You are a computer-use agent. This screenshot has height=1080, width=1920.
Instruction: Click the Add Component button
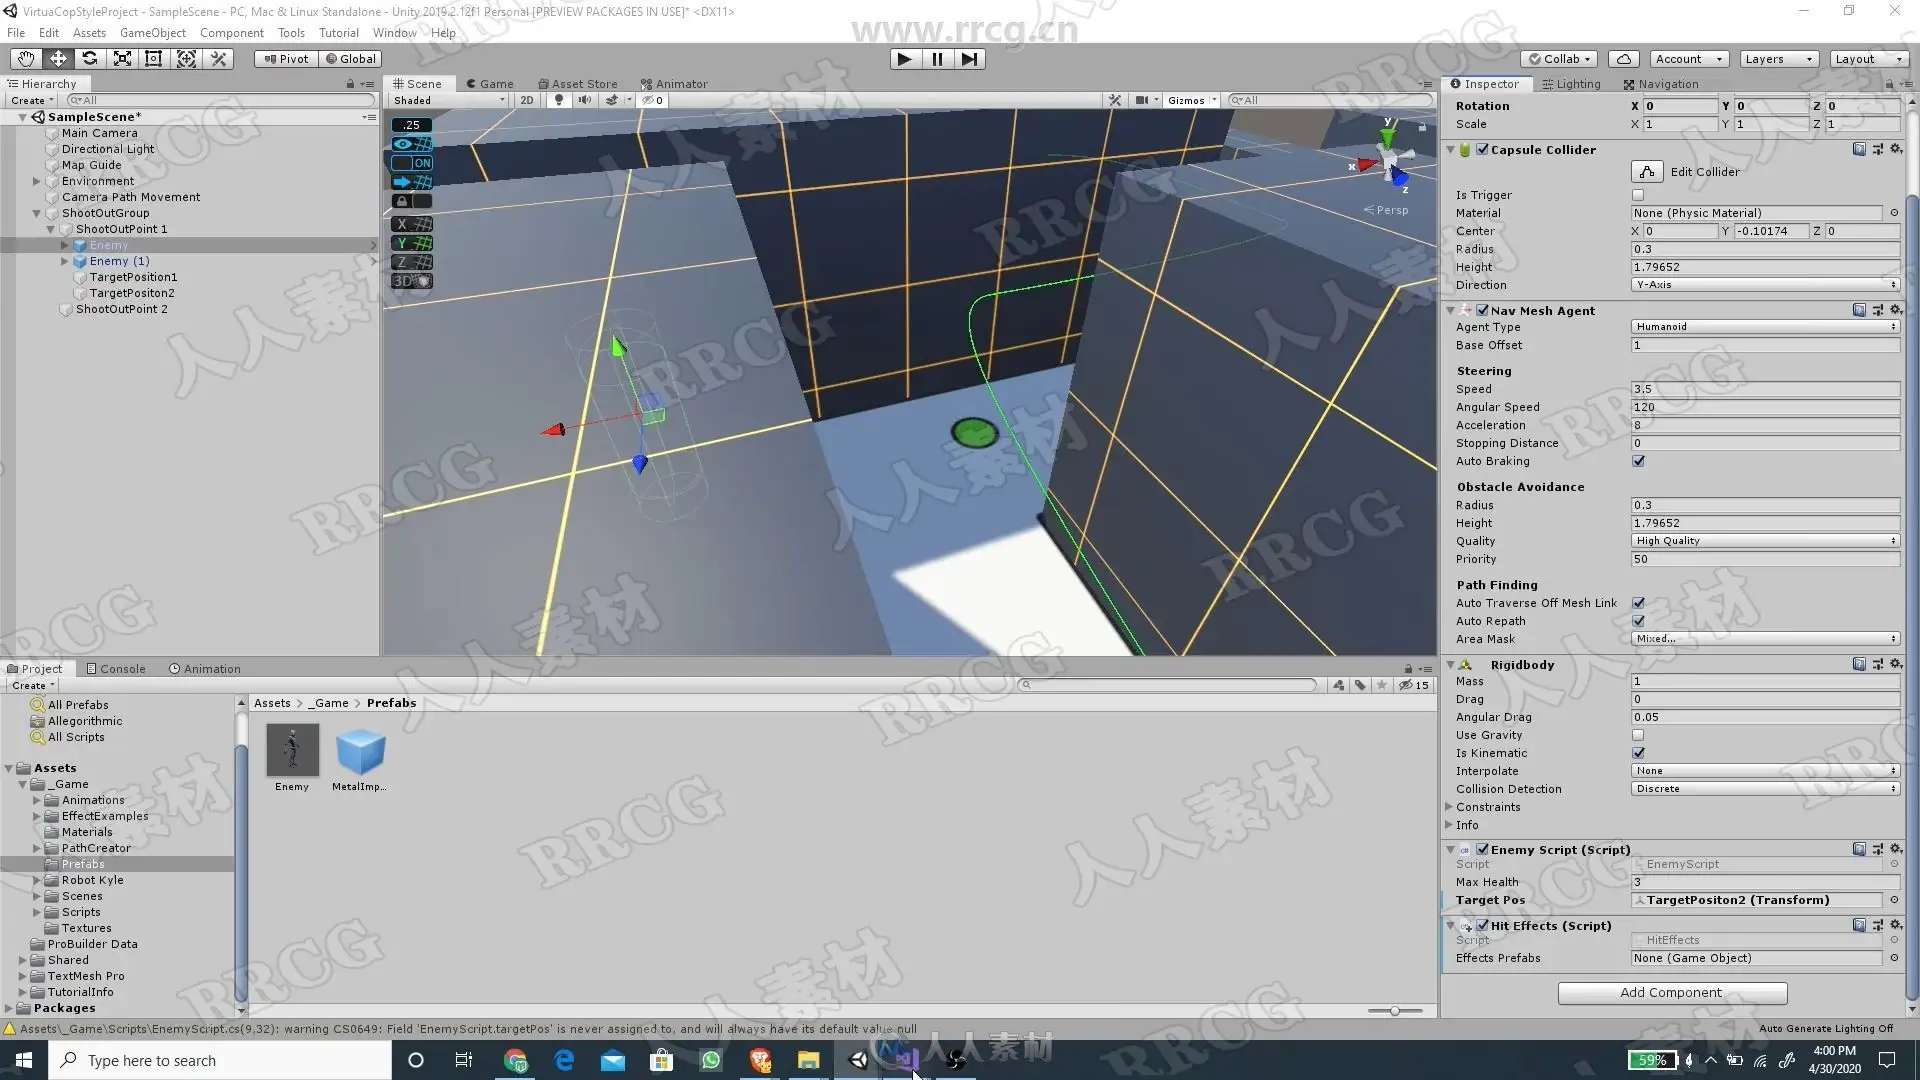pyautogui.click(x=1672, y=993)
